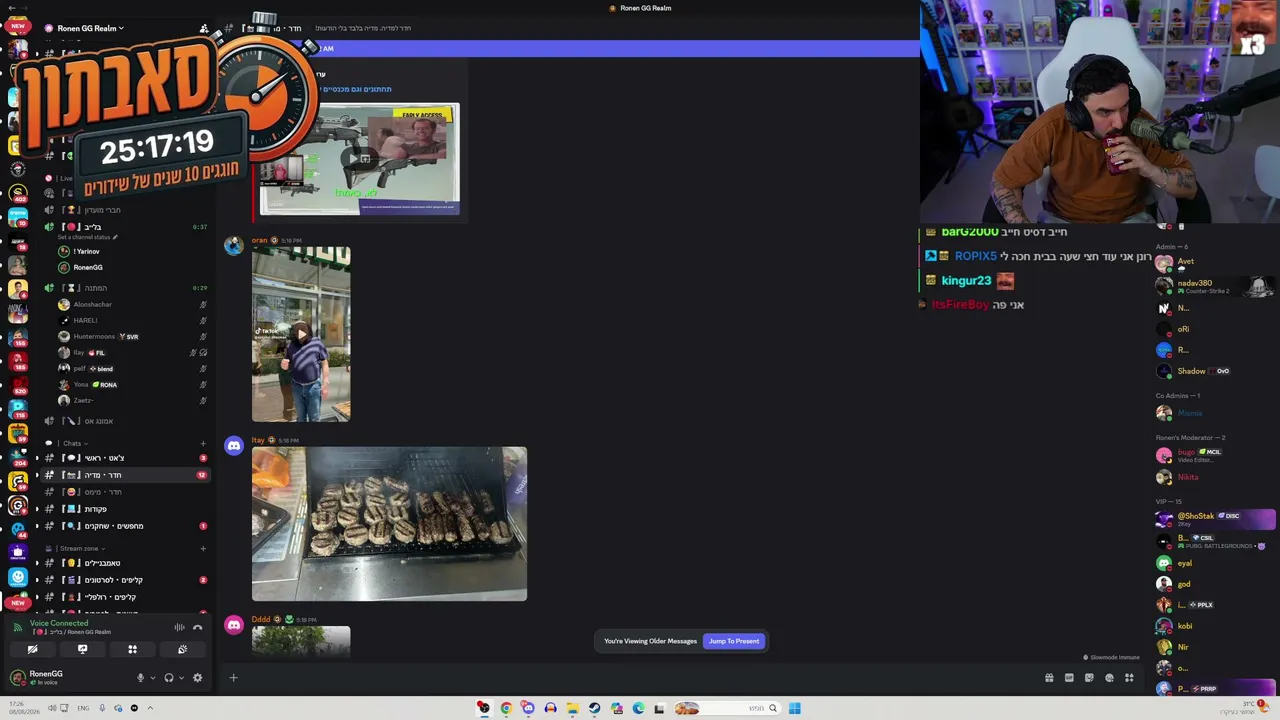
Task: Add attachment with plus button
Action: click(233, 678)
